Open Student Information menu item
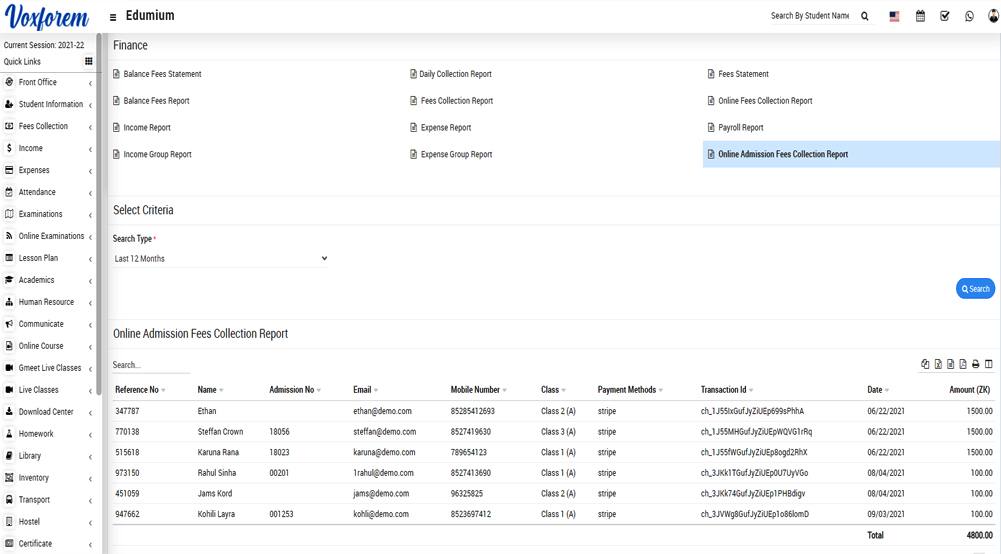Viewport: 1001px width, 554px height. pos(50,104)
